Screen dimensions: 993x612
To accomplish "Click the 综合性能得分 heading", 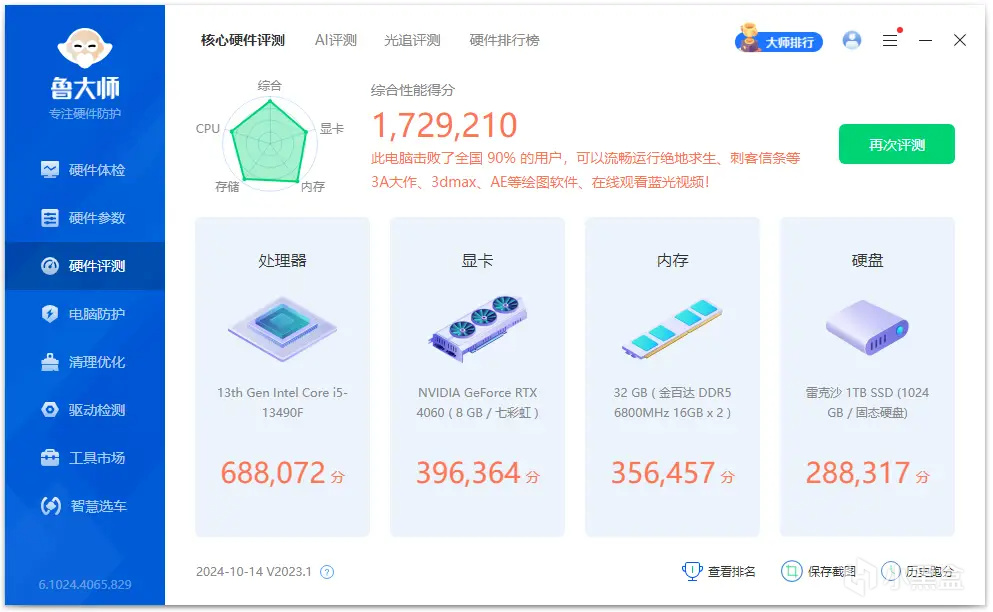I will [x=412, y=91].
